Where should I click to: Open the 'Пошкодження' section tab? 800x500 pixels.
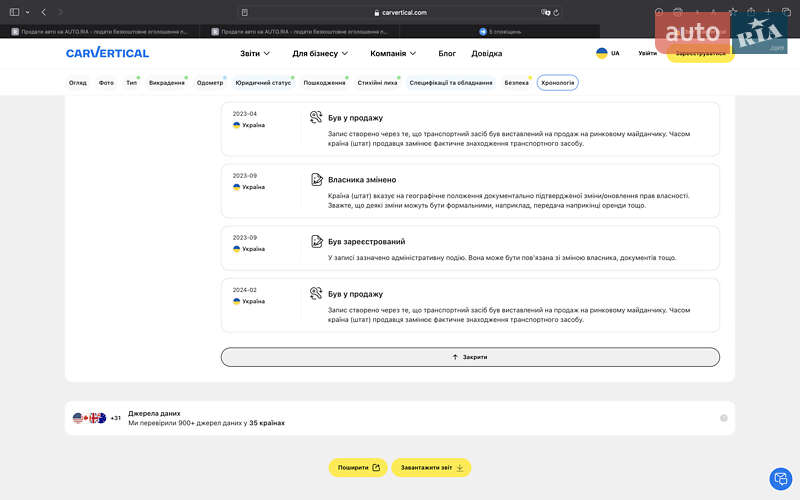tap(324, 83)
